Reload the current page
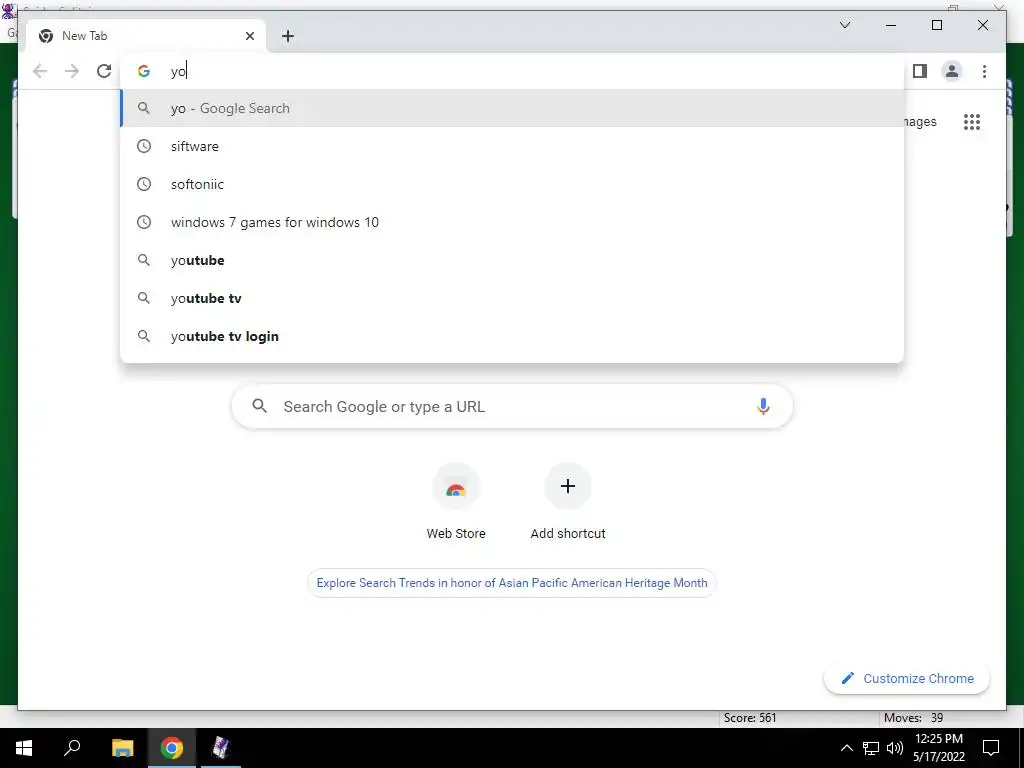Image resolution: width=1024 pixels, height=768 pixels. (104, 71)
